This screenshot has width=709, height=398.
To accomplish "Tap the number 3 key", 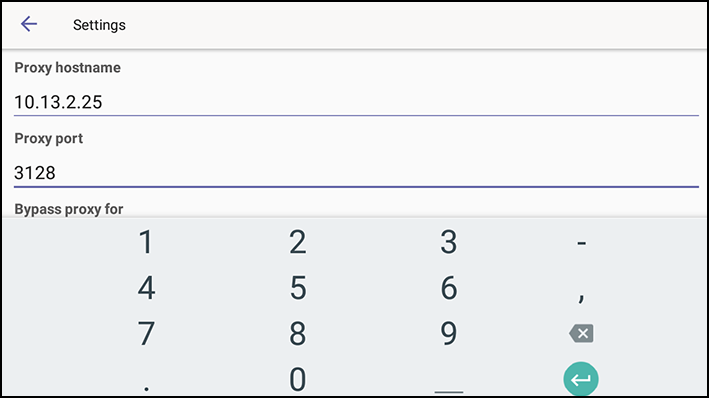I will (449, 242).
